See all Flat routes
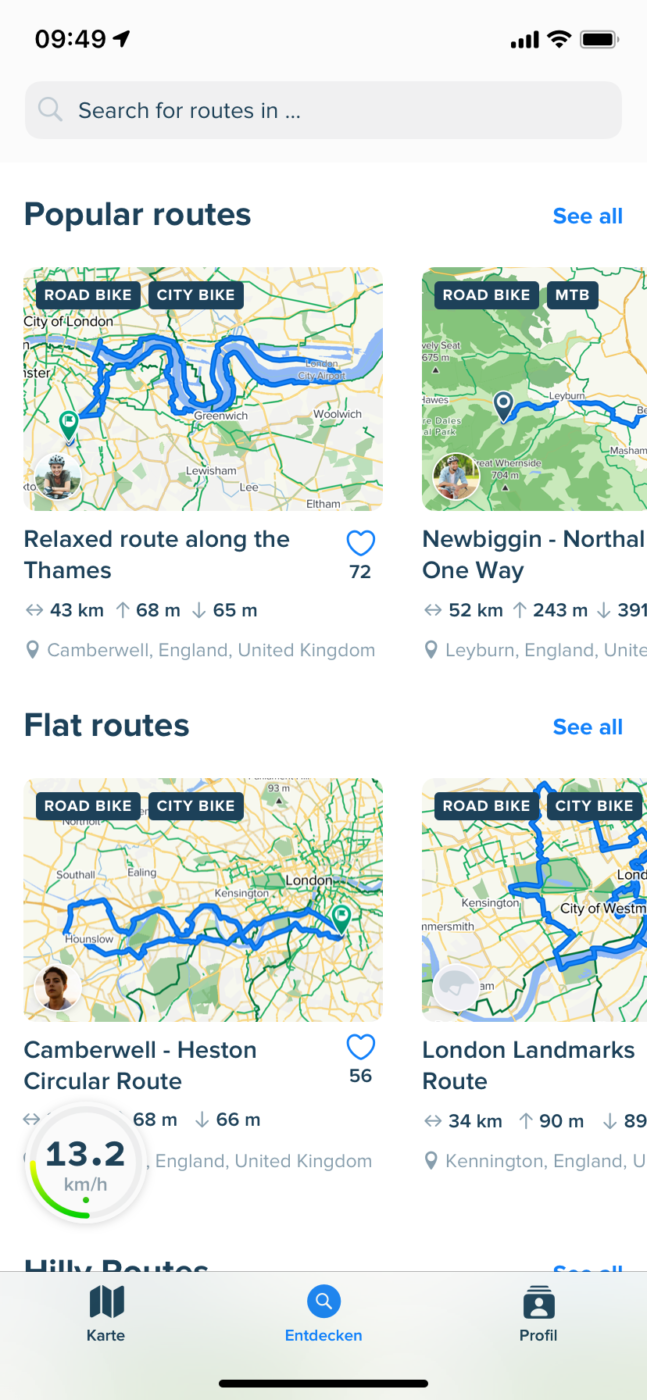Image resolution: width=647 pixels, height=1400 pixels. [587, 727]
